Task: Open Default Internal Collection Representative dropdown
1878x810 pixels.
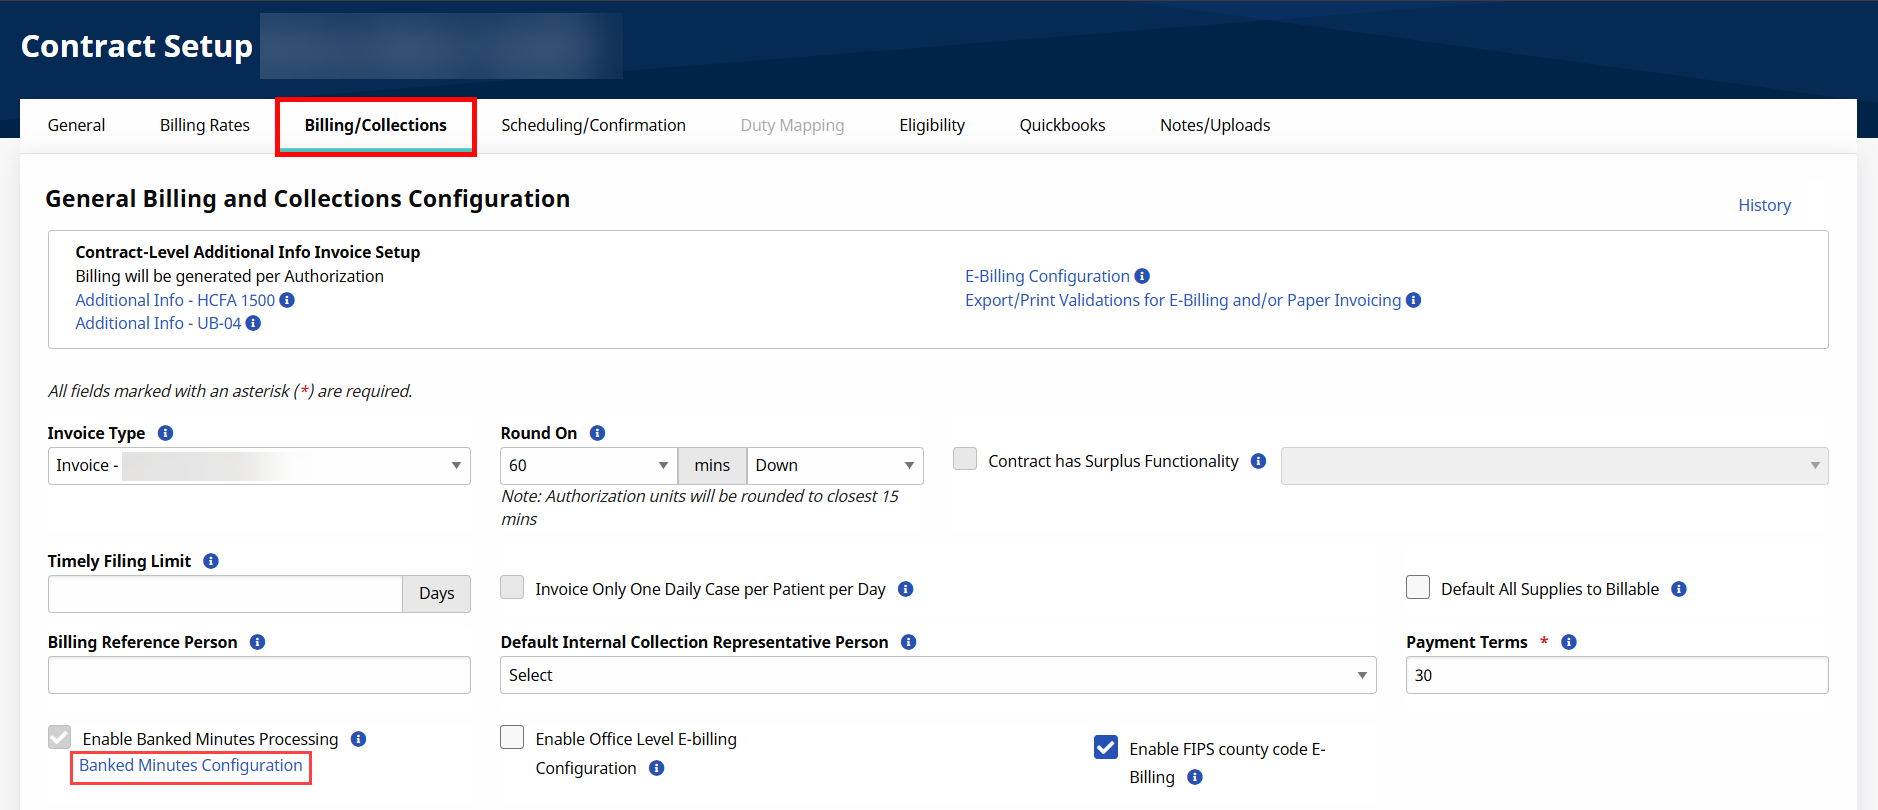Action: pos(937,675)
